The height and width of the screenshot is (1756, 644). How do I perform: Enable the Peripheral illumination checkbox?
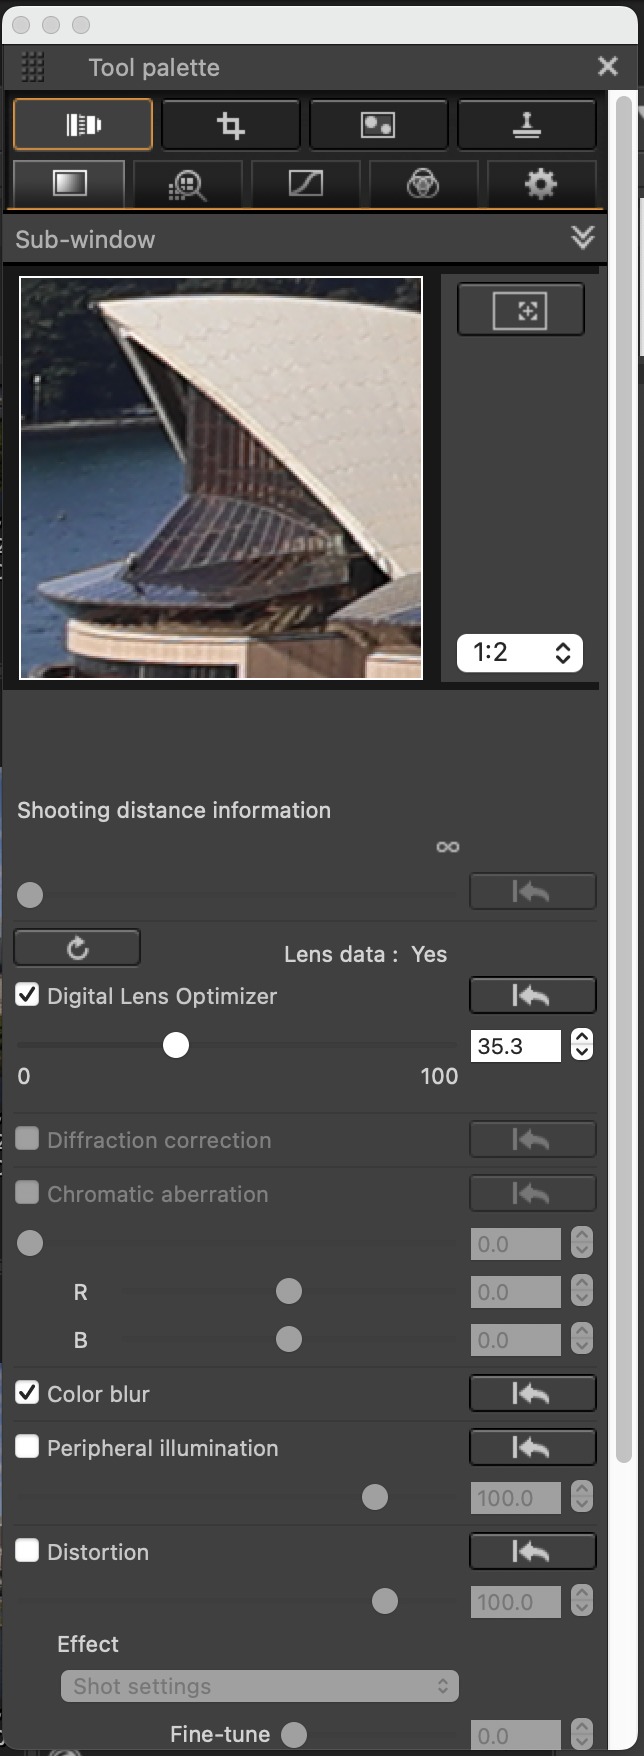click(27, 1447)
